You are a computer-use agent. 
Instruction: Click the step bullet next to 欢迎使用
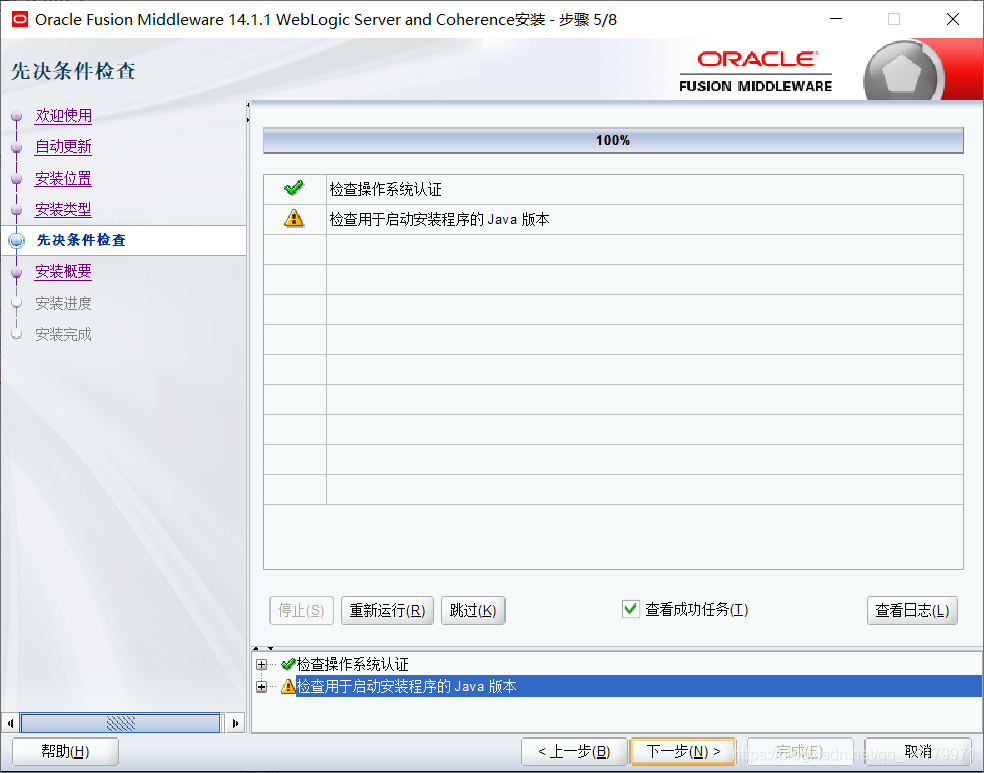point(17,115)
